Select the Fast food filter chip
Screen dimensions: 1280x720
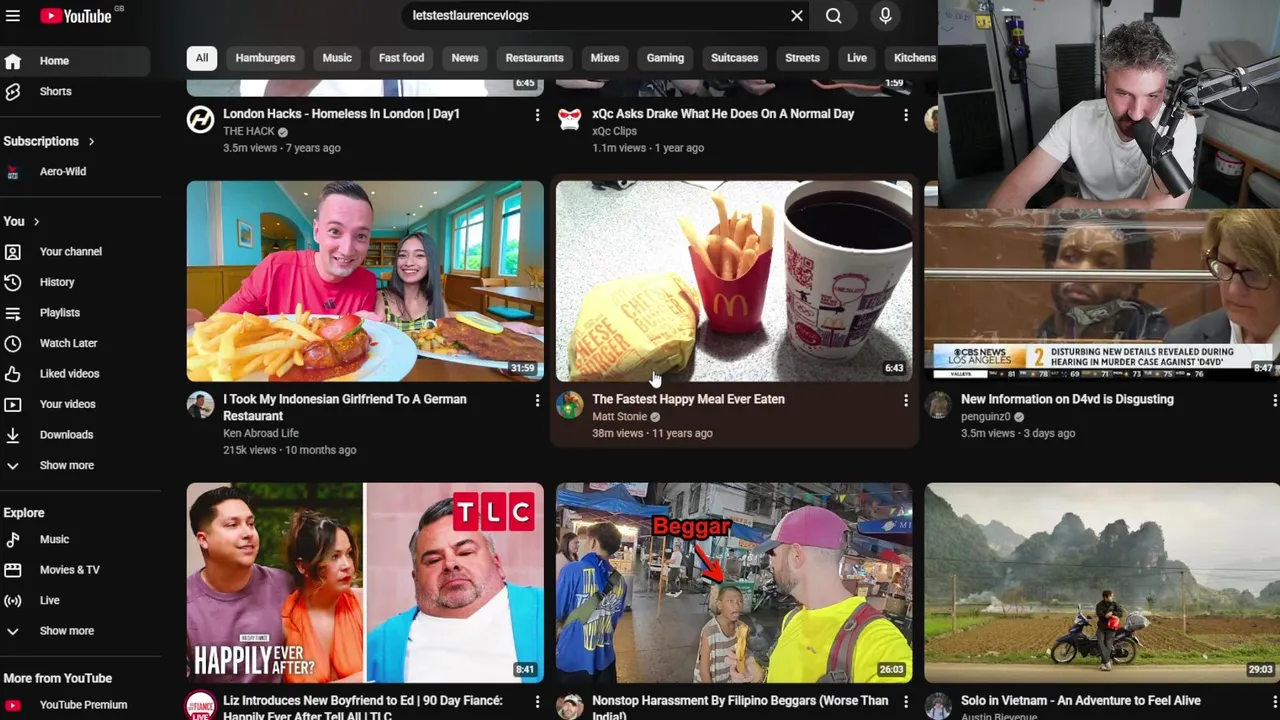click(401, 58)
